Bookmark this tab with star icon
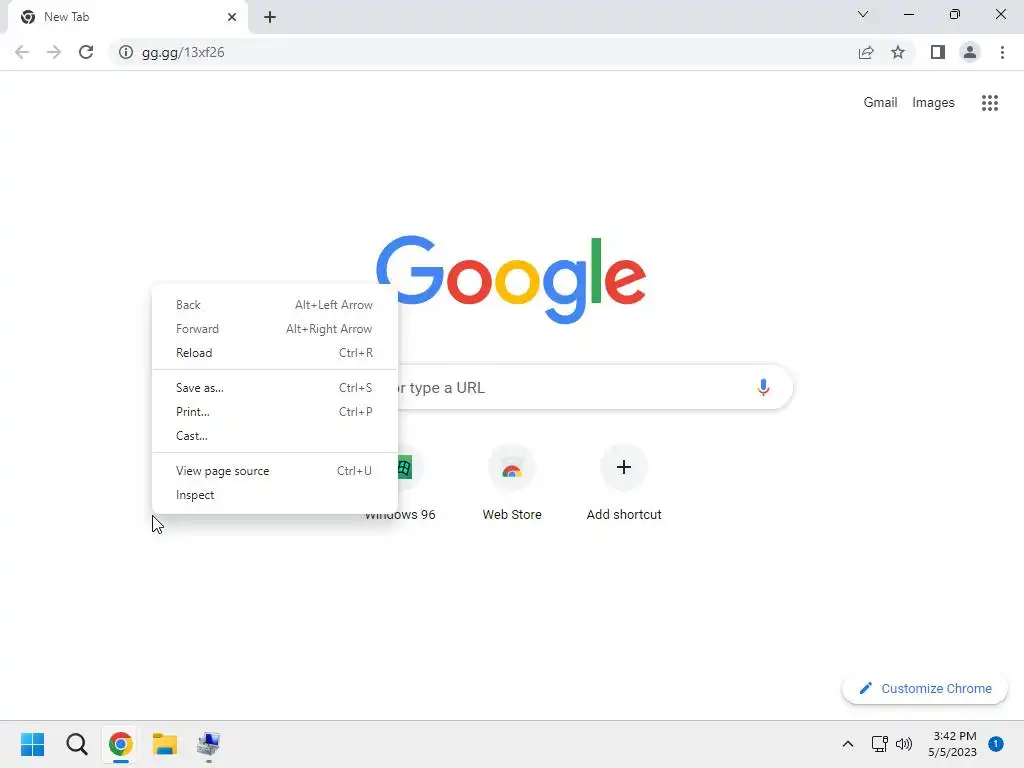 898,52
